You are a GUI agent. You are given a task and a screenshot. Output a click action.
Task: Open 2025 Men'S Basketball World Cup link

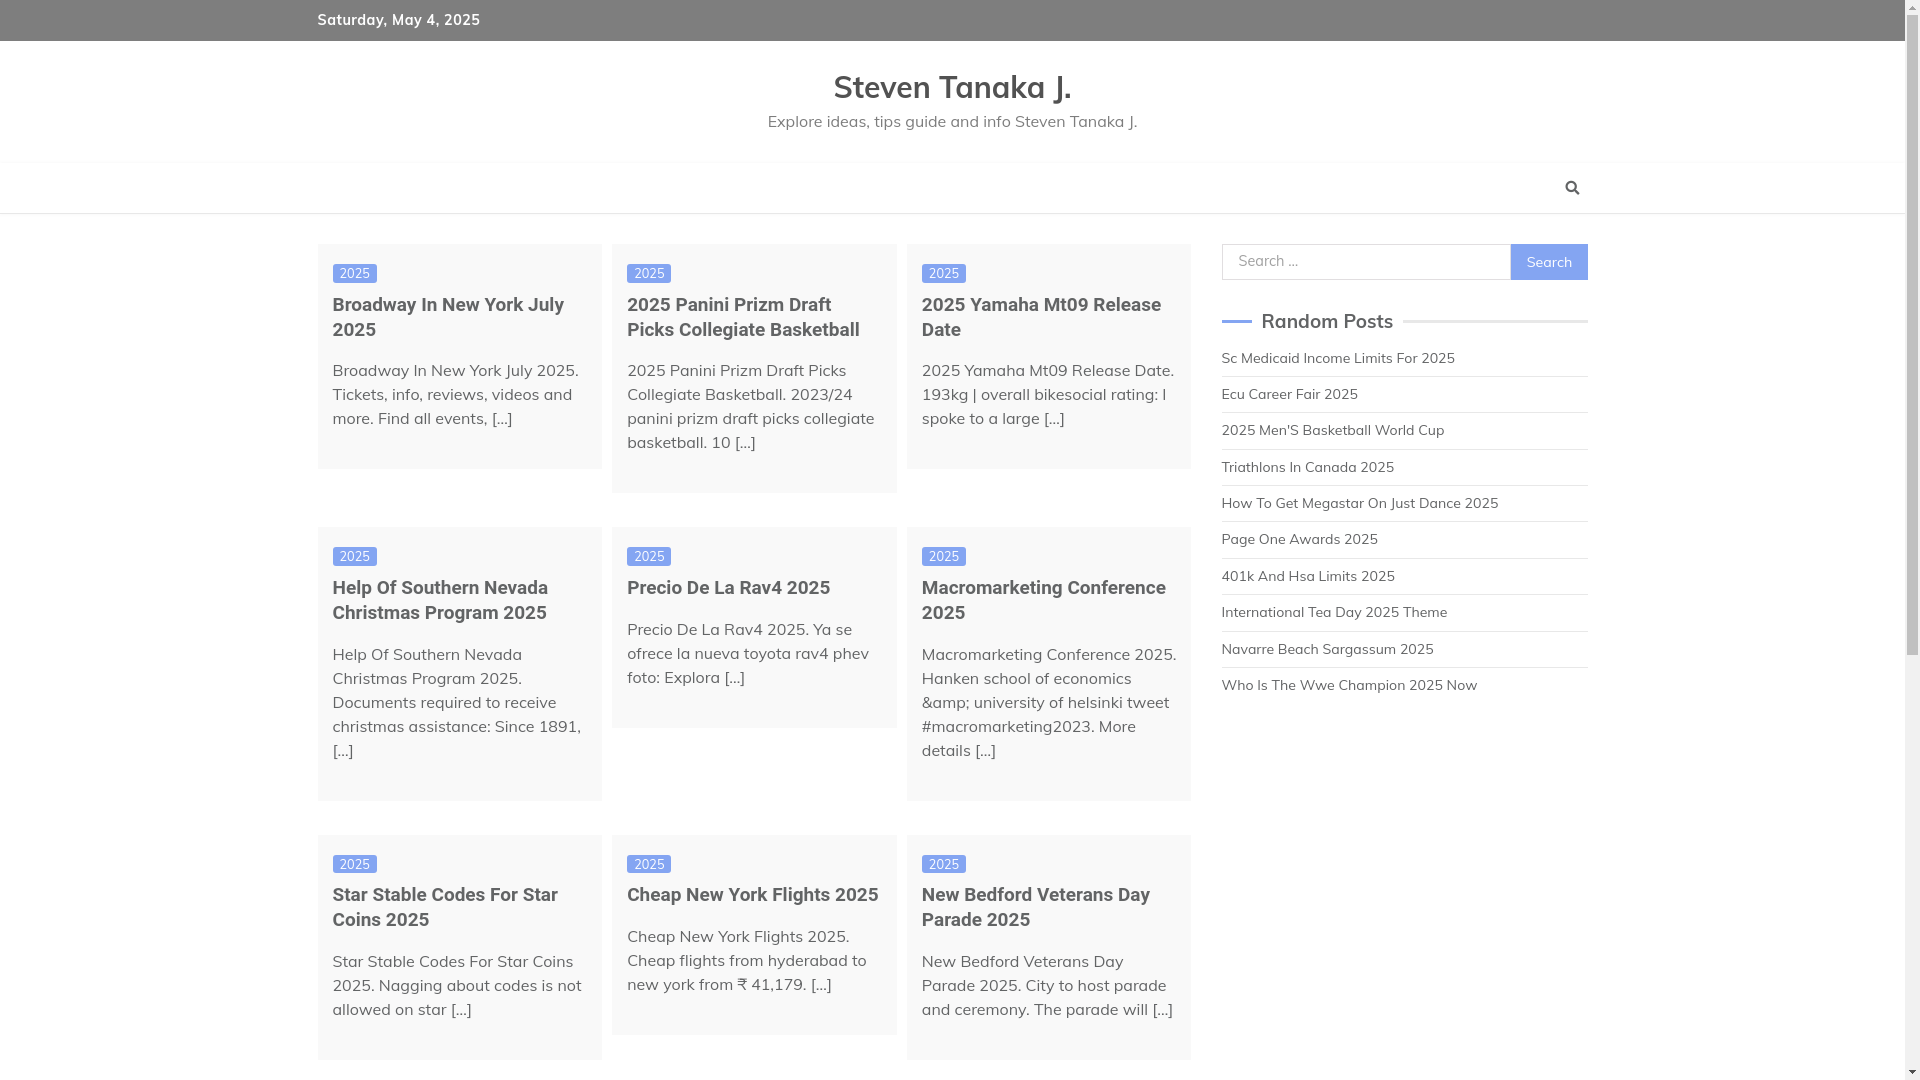tap(1332, 430)
